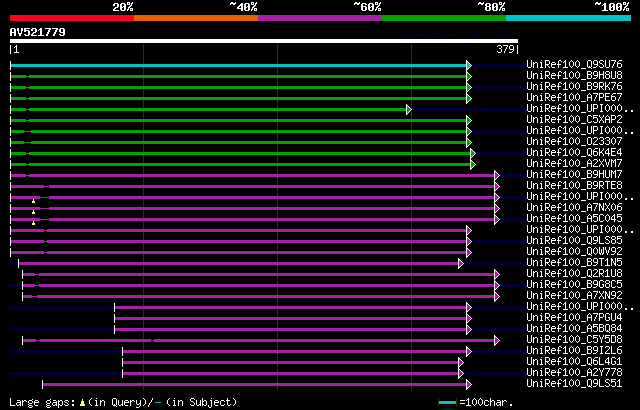Viewport: 640px width, 410px height.
Task: Click the purple arrowhead on the C5Y5D8 row
Action: pyautogui.click(x=497, y=341)
